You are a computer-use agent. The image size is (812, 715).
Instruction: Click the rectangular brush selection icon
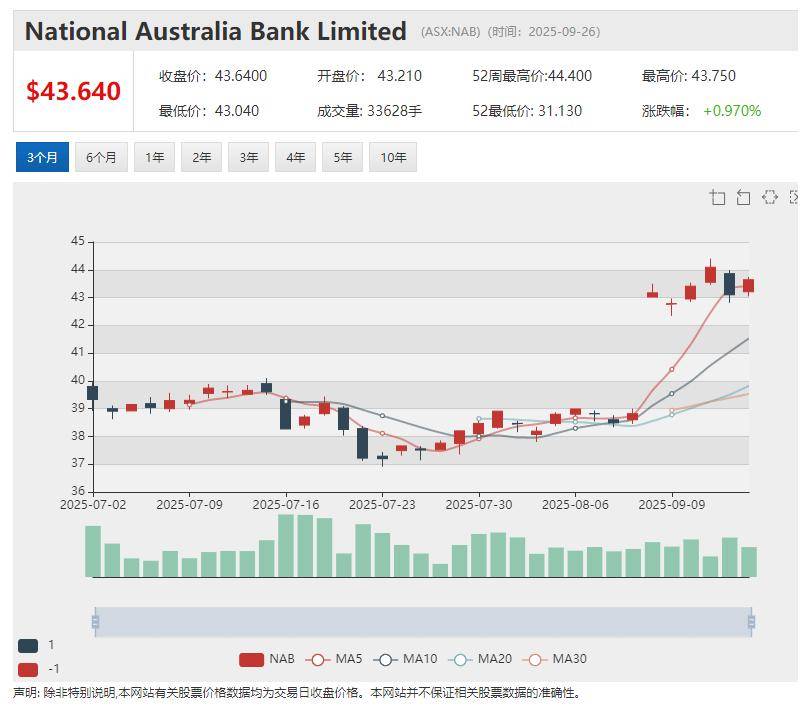point(769,197)
